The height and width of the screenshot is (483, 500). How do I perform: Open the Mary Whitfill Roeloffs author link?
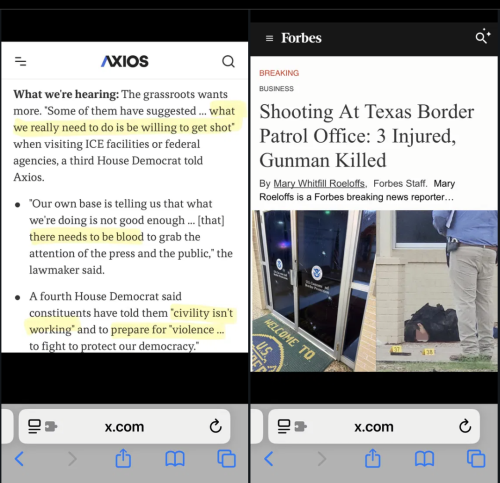pyautogui.click(x=319, y=184)
